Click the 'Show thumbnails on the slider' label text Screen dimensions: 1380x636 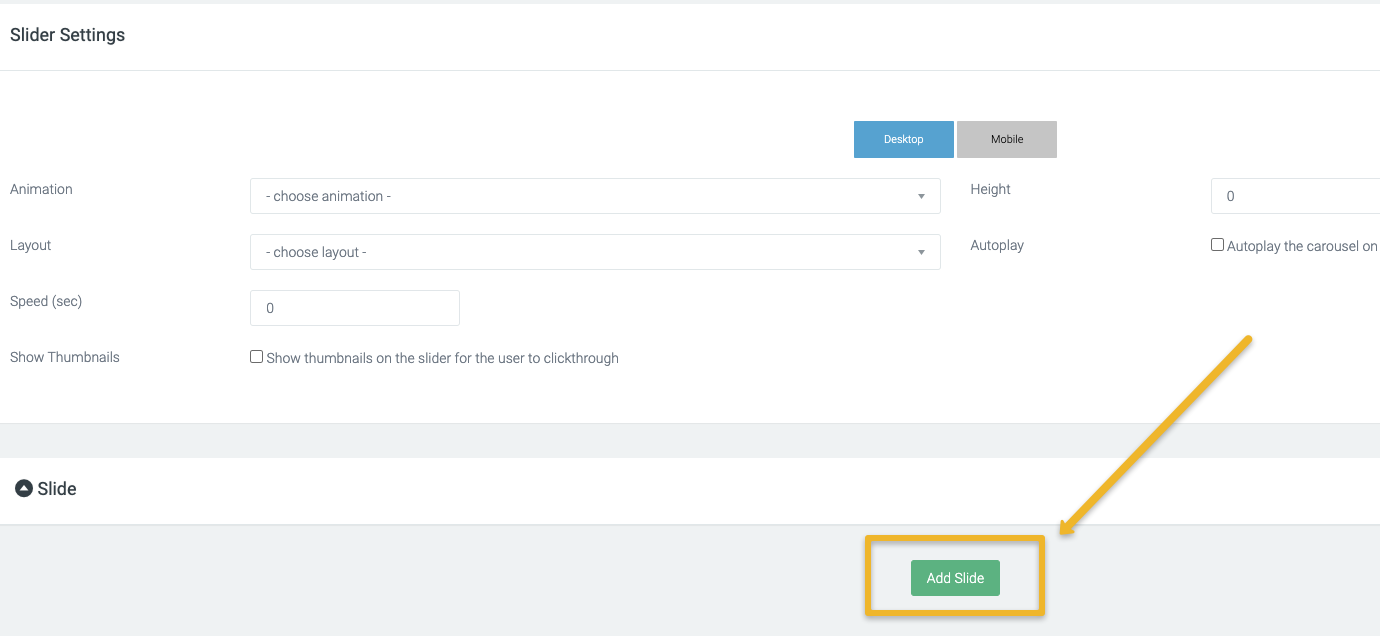click(x=442, y=358)
